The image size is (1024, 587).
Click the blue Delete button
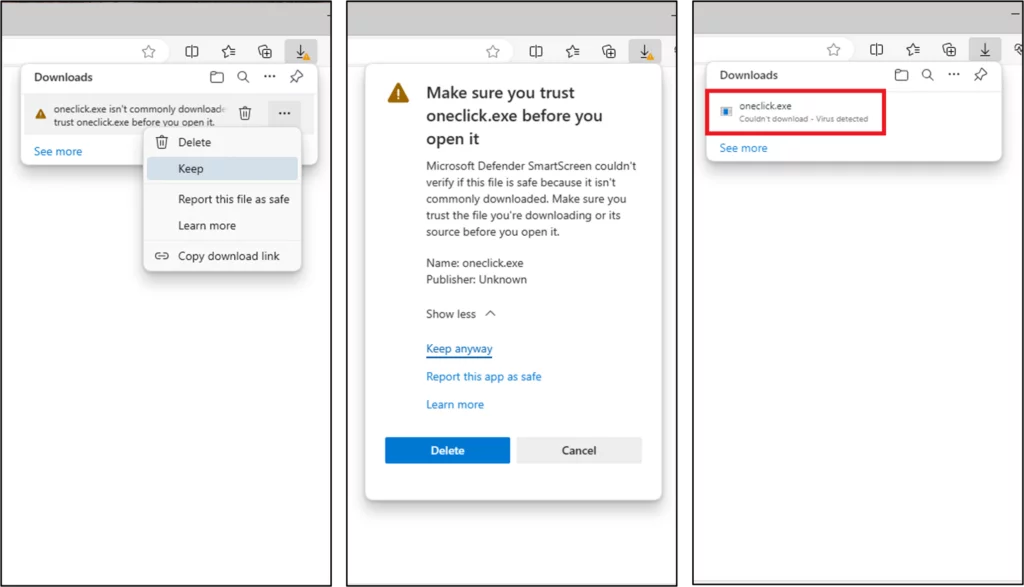coord(447,451)
